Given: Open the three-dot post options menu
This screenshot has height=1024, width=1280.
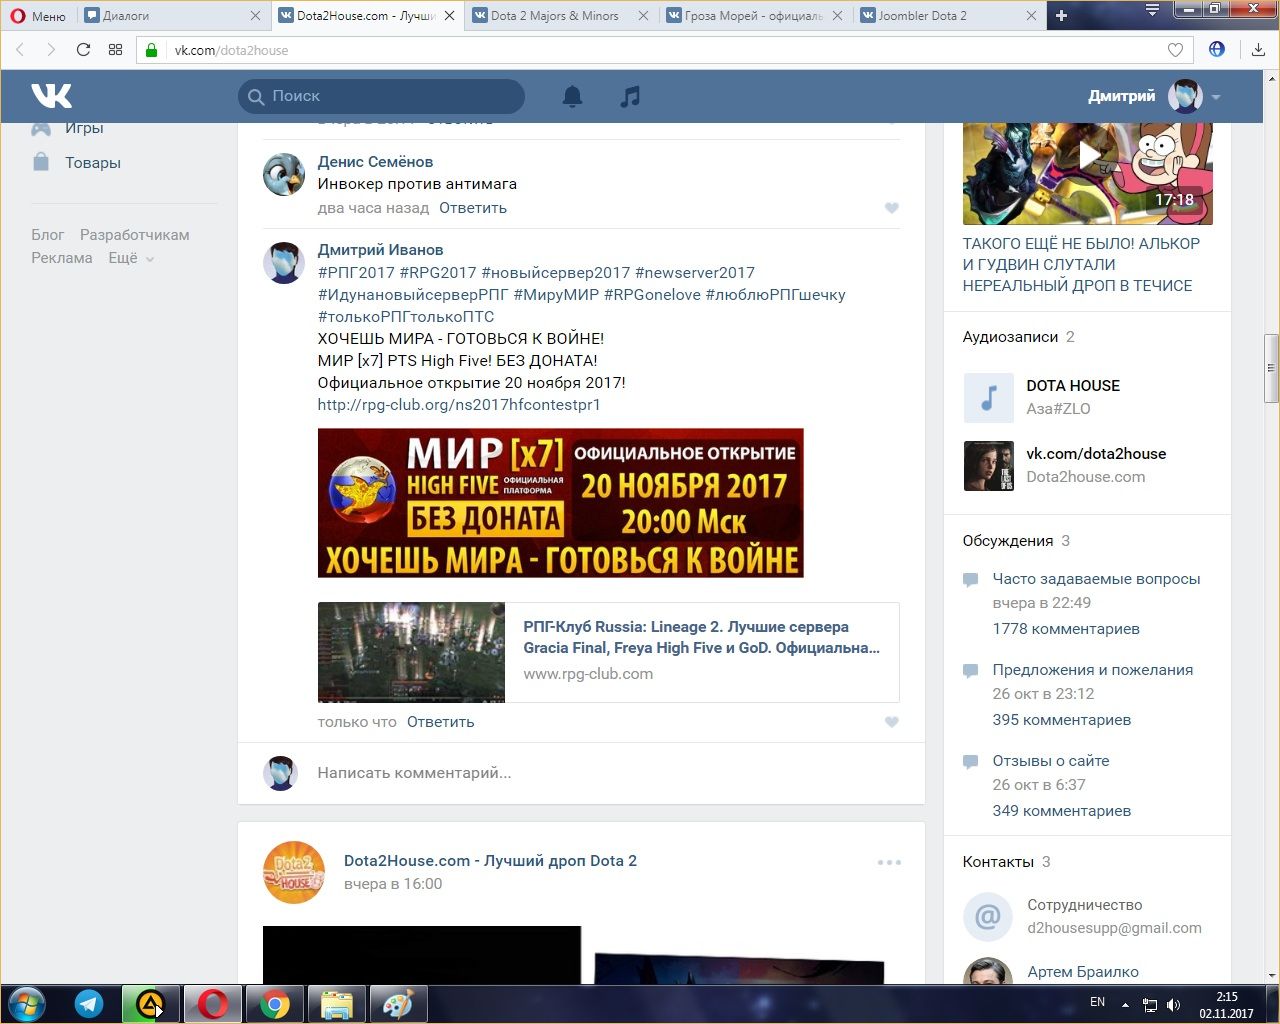Looking at the screenshot, I should click(x=889, y=862).
